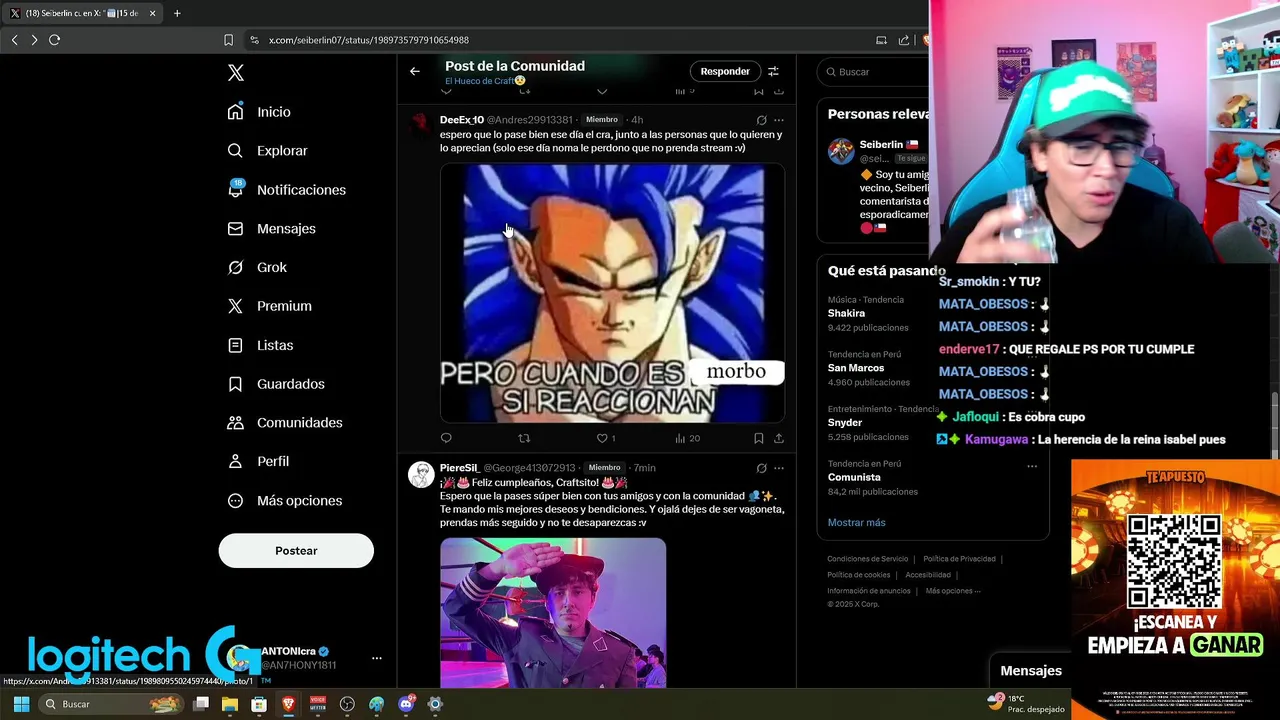Open a new browser tab
The image size is (1280, 720).
[177, 14]
